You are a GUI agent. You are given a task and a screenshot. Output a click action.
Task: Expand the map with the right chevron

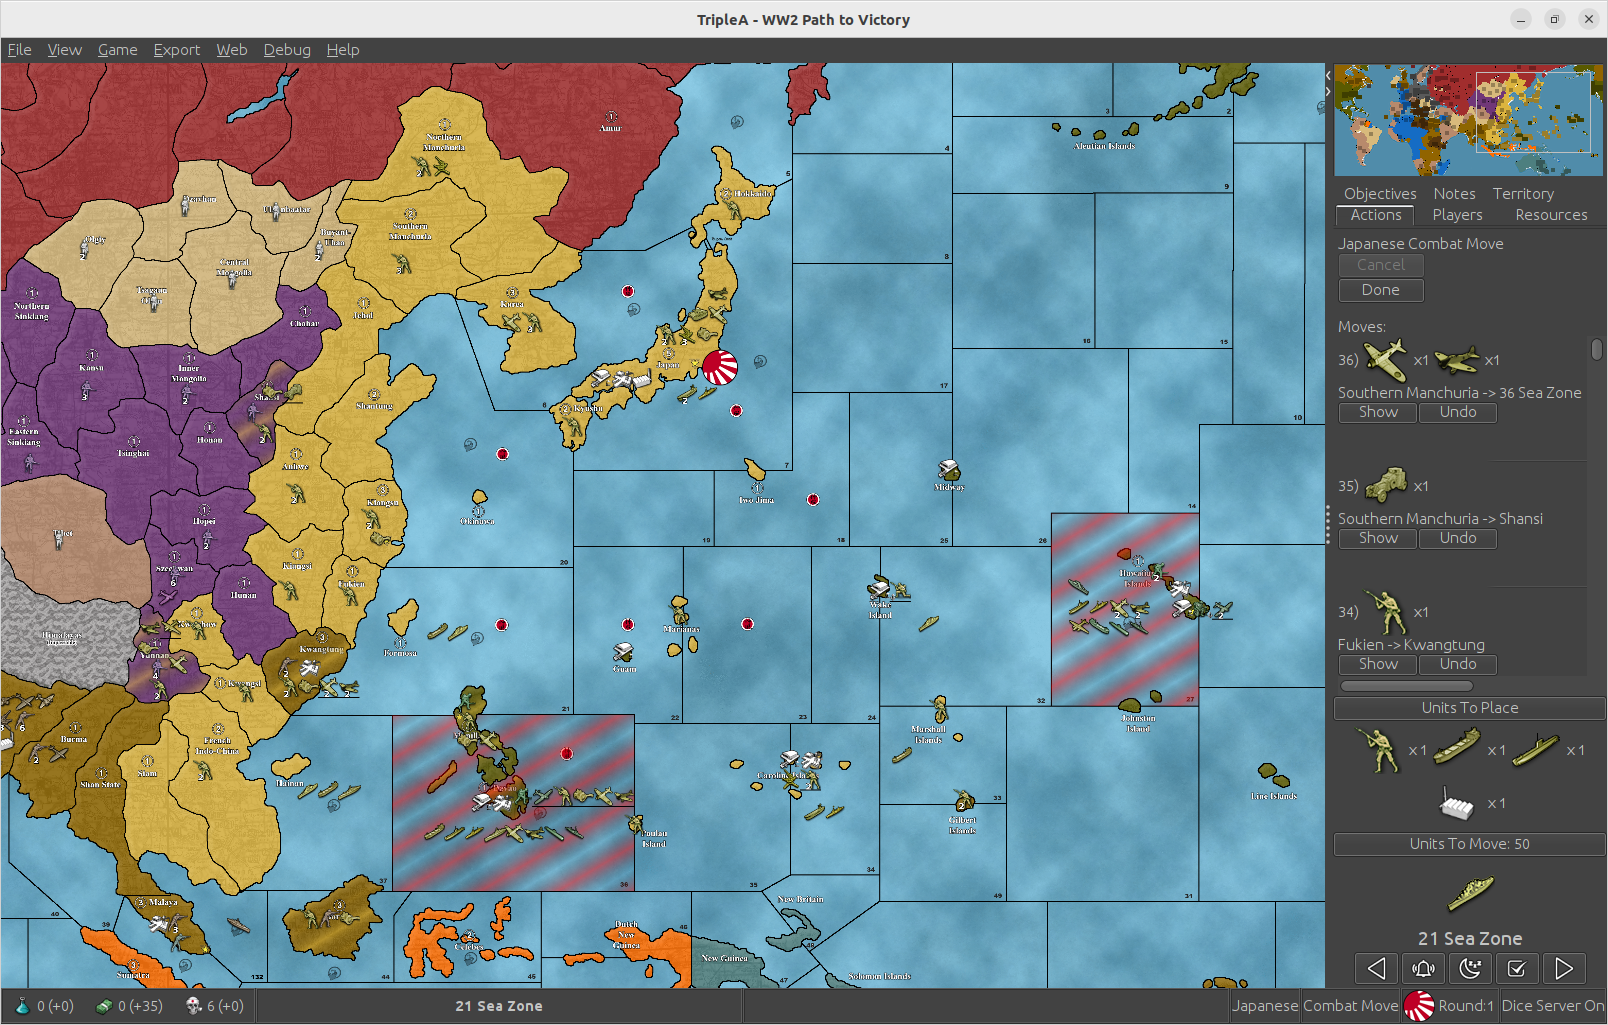tap(1328, 91)
